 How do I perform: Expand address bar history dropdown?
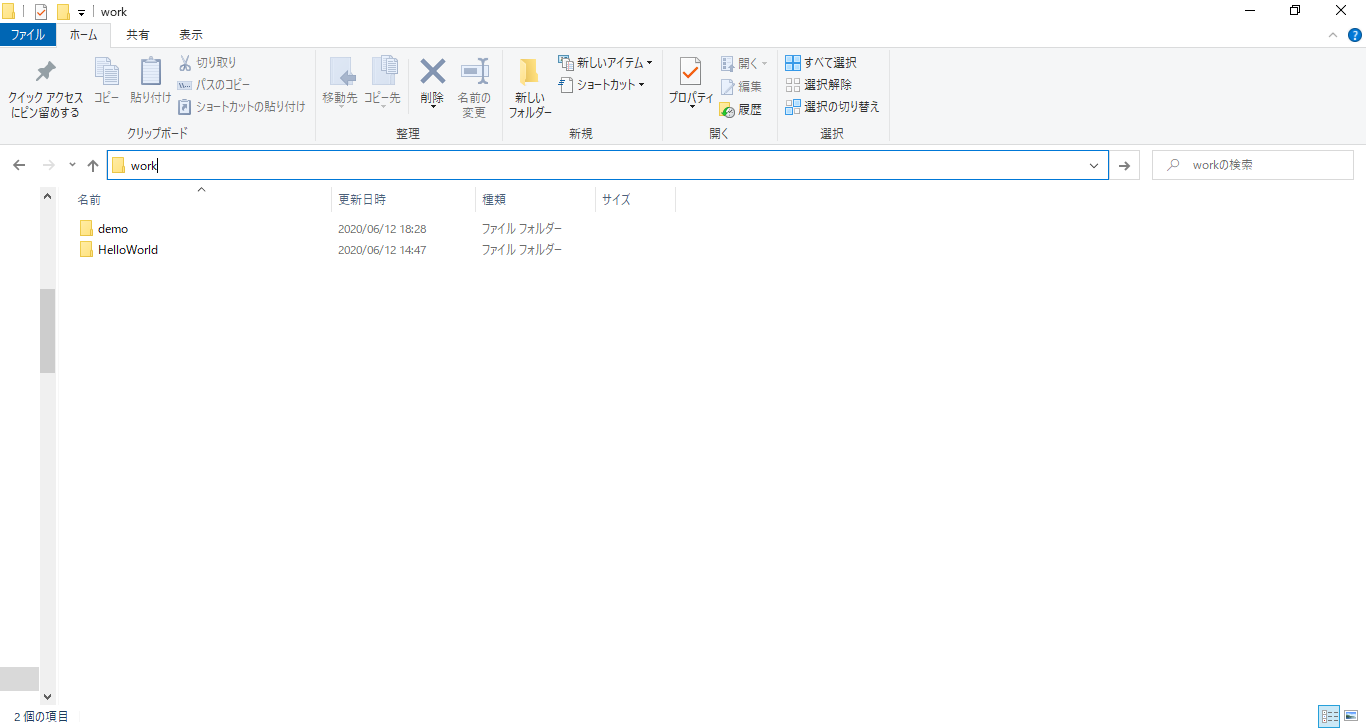click(x=1094, y=166)
